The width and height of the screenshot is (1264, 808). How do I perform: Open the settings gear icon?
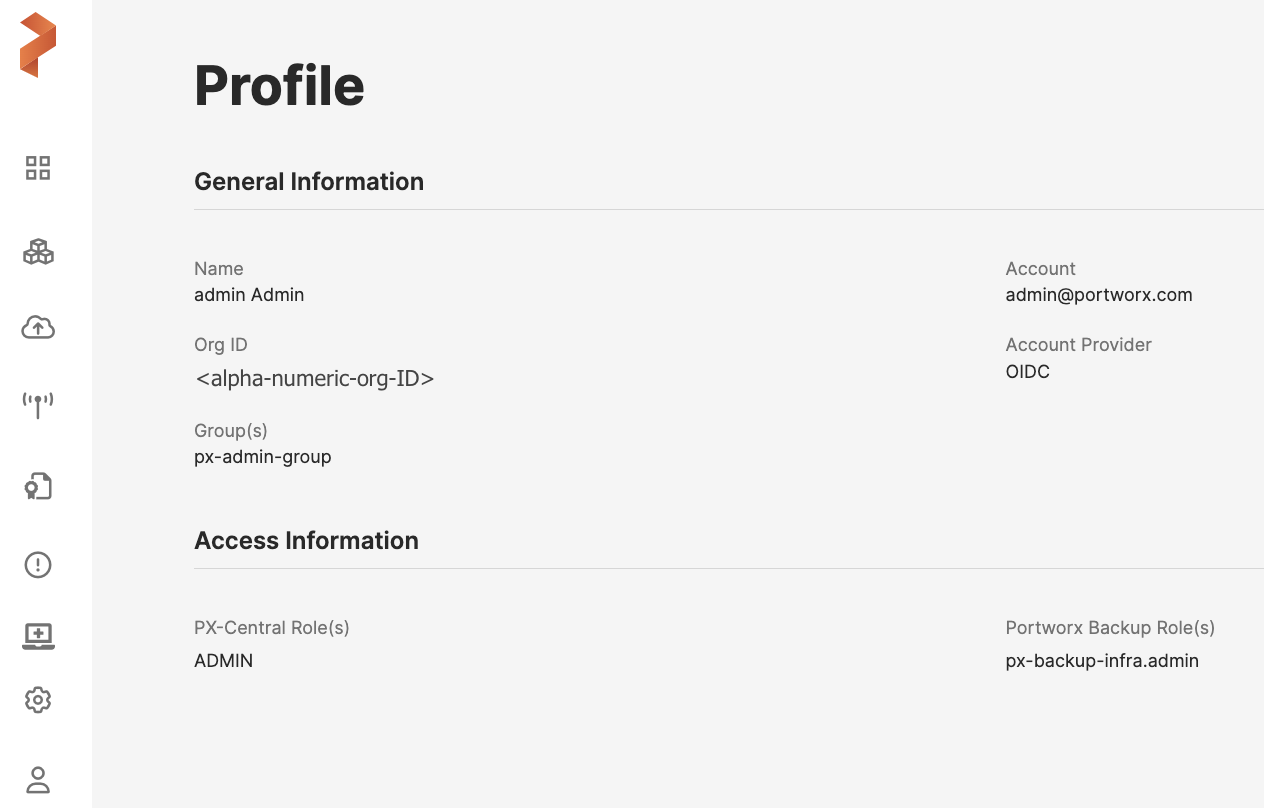[38, 700]
